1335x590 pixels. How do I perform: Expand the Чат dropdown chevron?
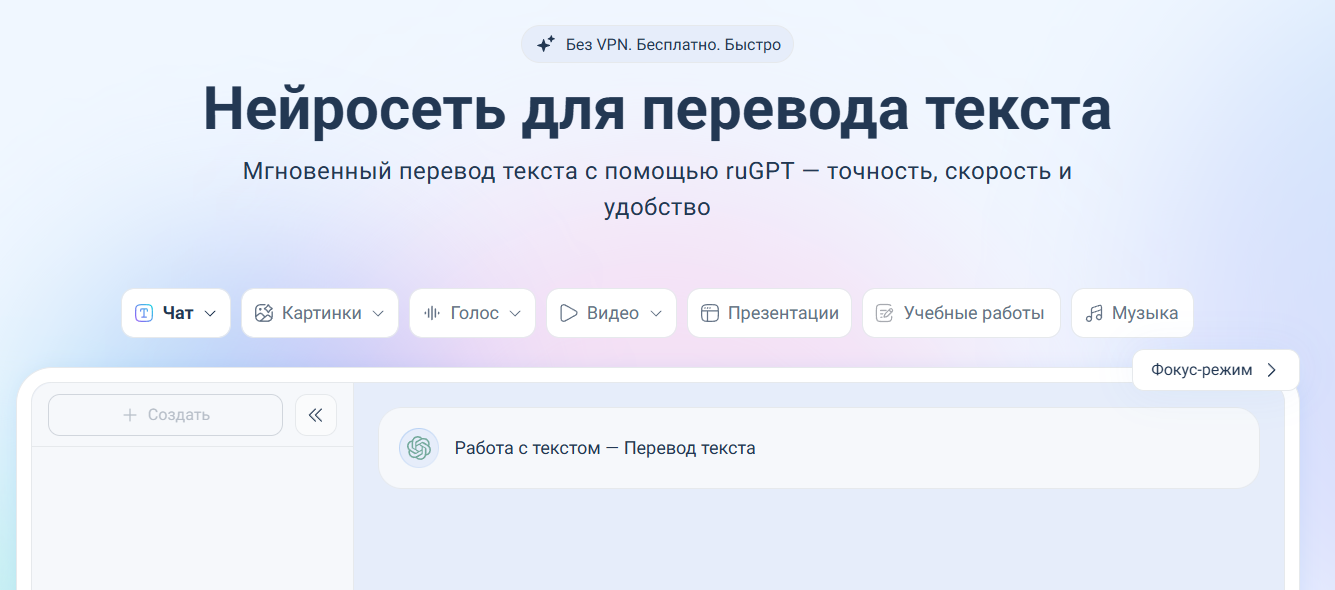coord(210,313)
